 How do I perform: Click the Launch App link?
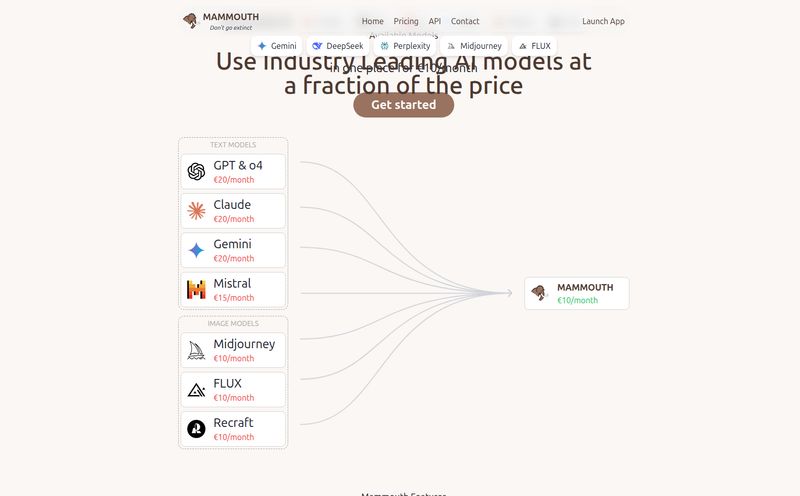point(603,21)
